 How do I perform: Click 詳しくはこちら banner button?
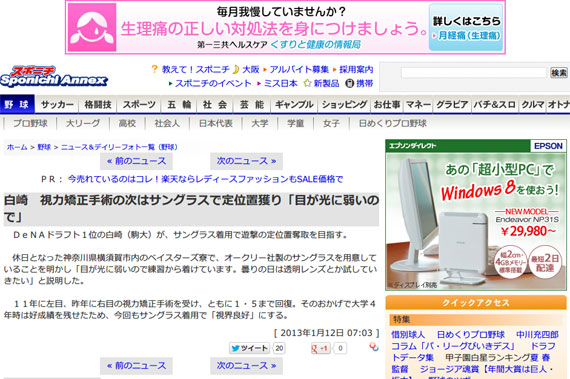click(x=466, y=28)
